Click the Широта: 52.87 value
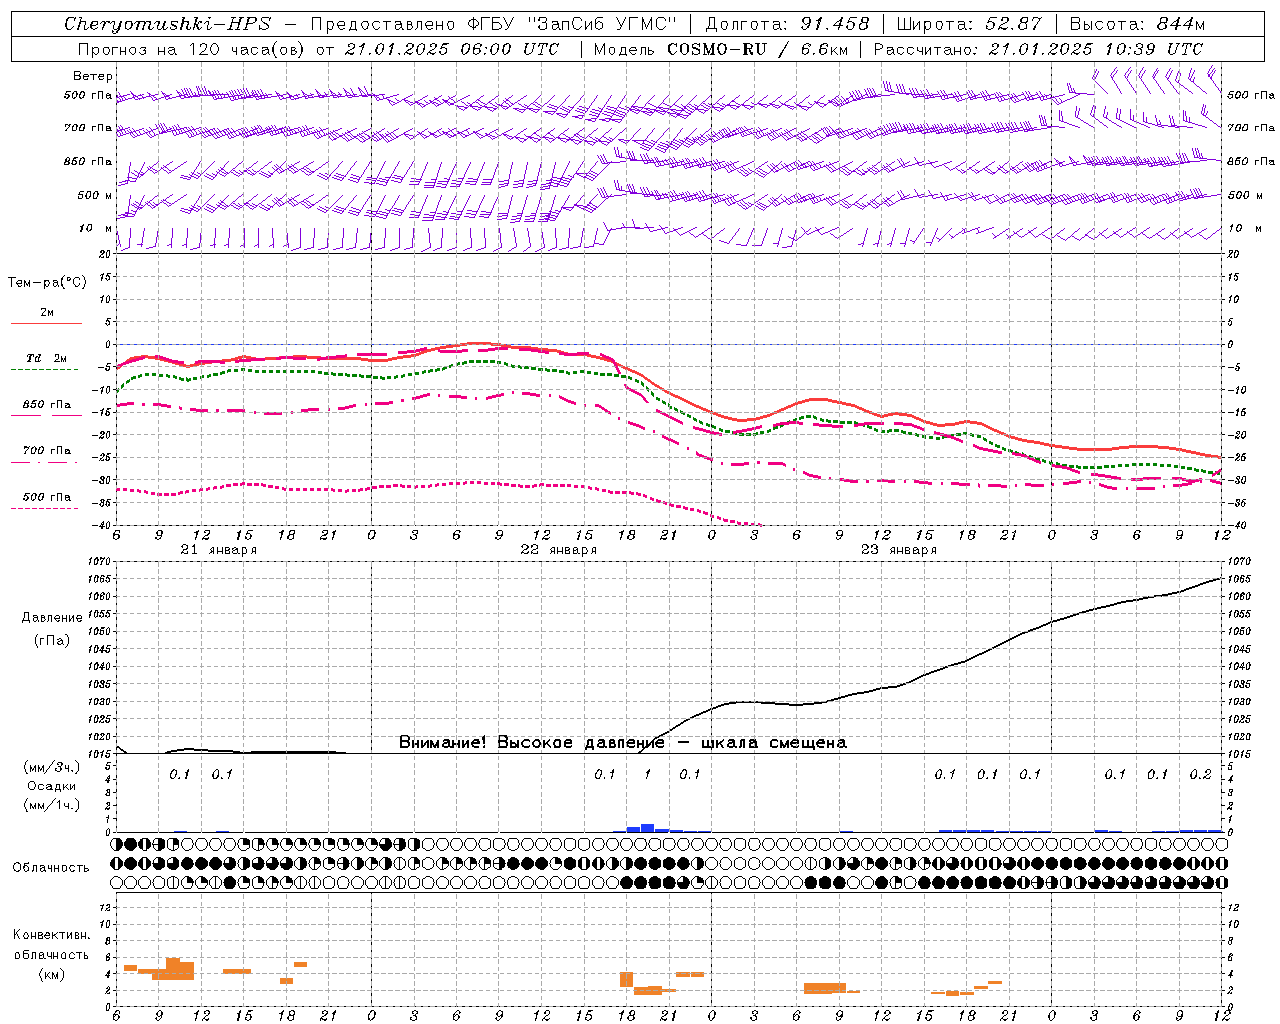 click(969, 24)
